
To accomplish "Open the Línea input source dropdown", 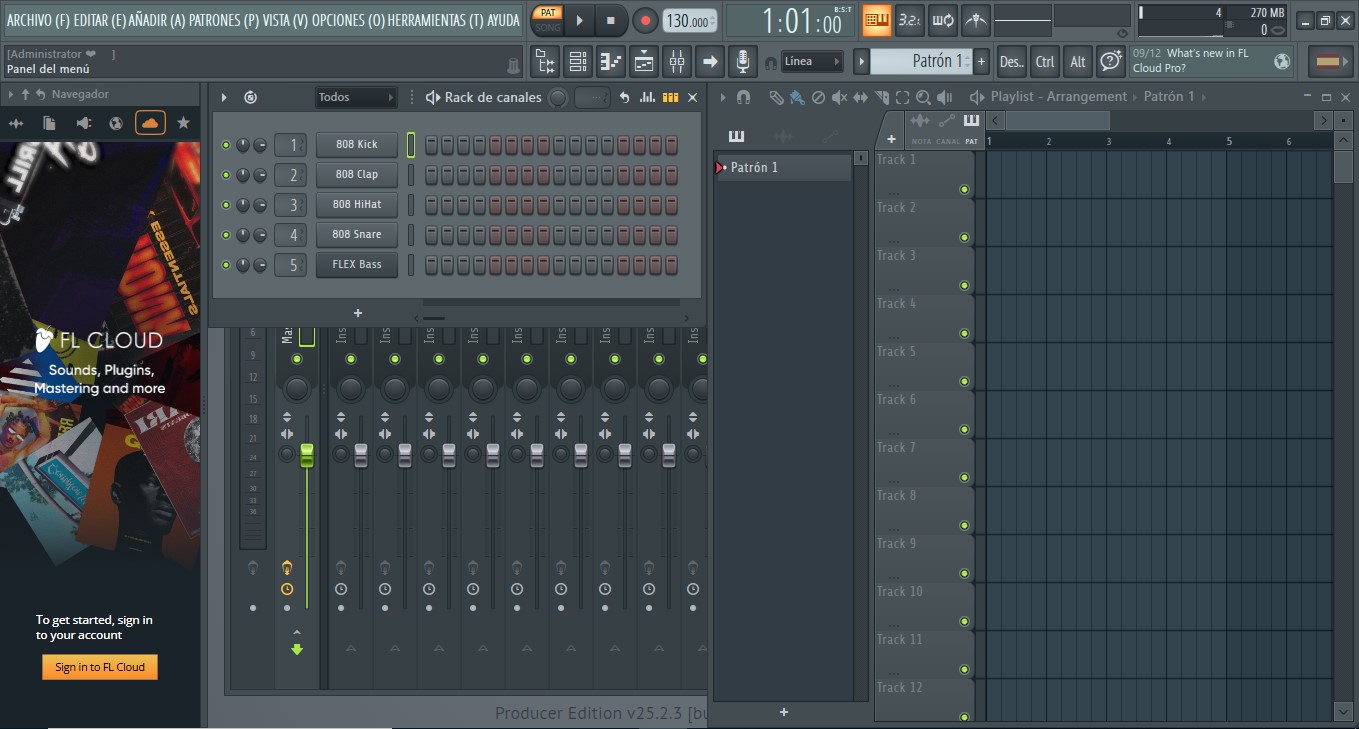I will [810, 60].
